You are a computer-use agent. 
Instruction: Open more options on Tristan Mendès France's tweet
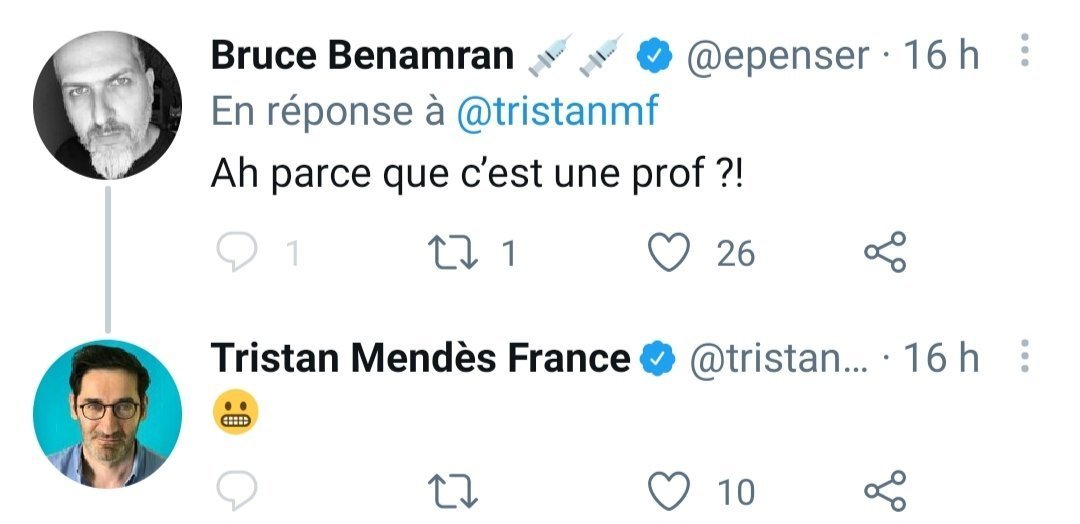1024,357
